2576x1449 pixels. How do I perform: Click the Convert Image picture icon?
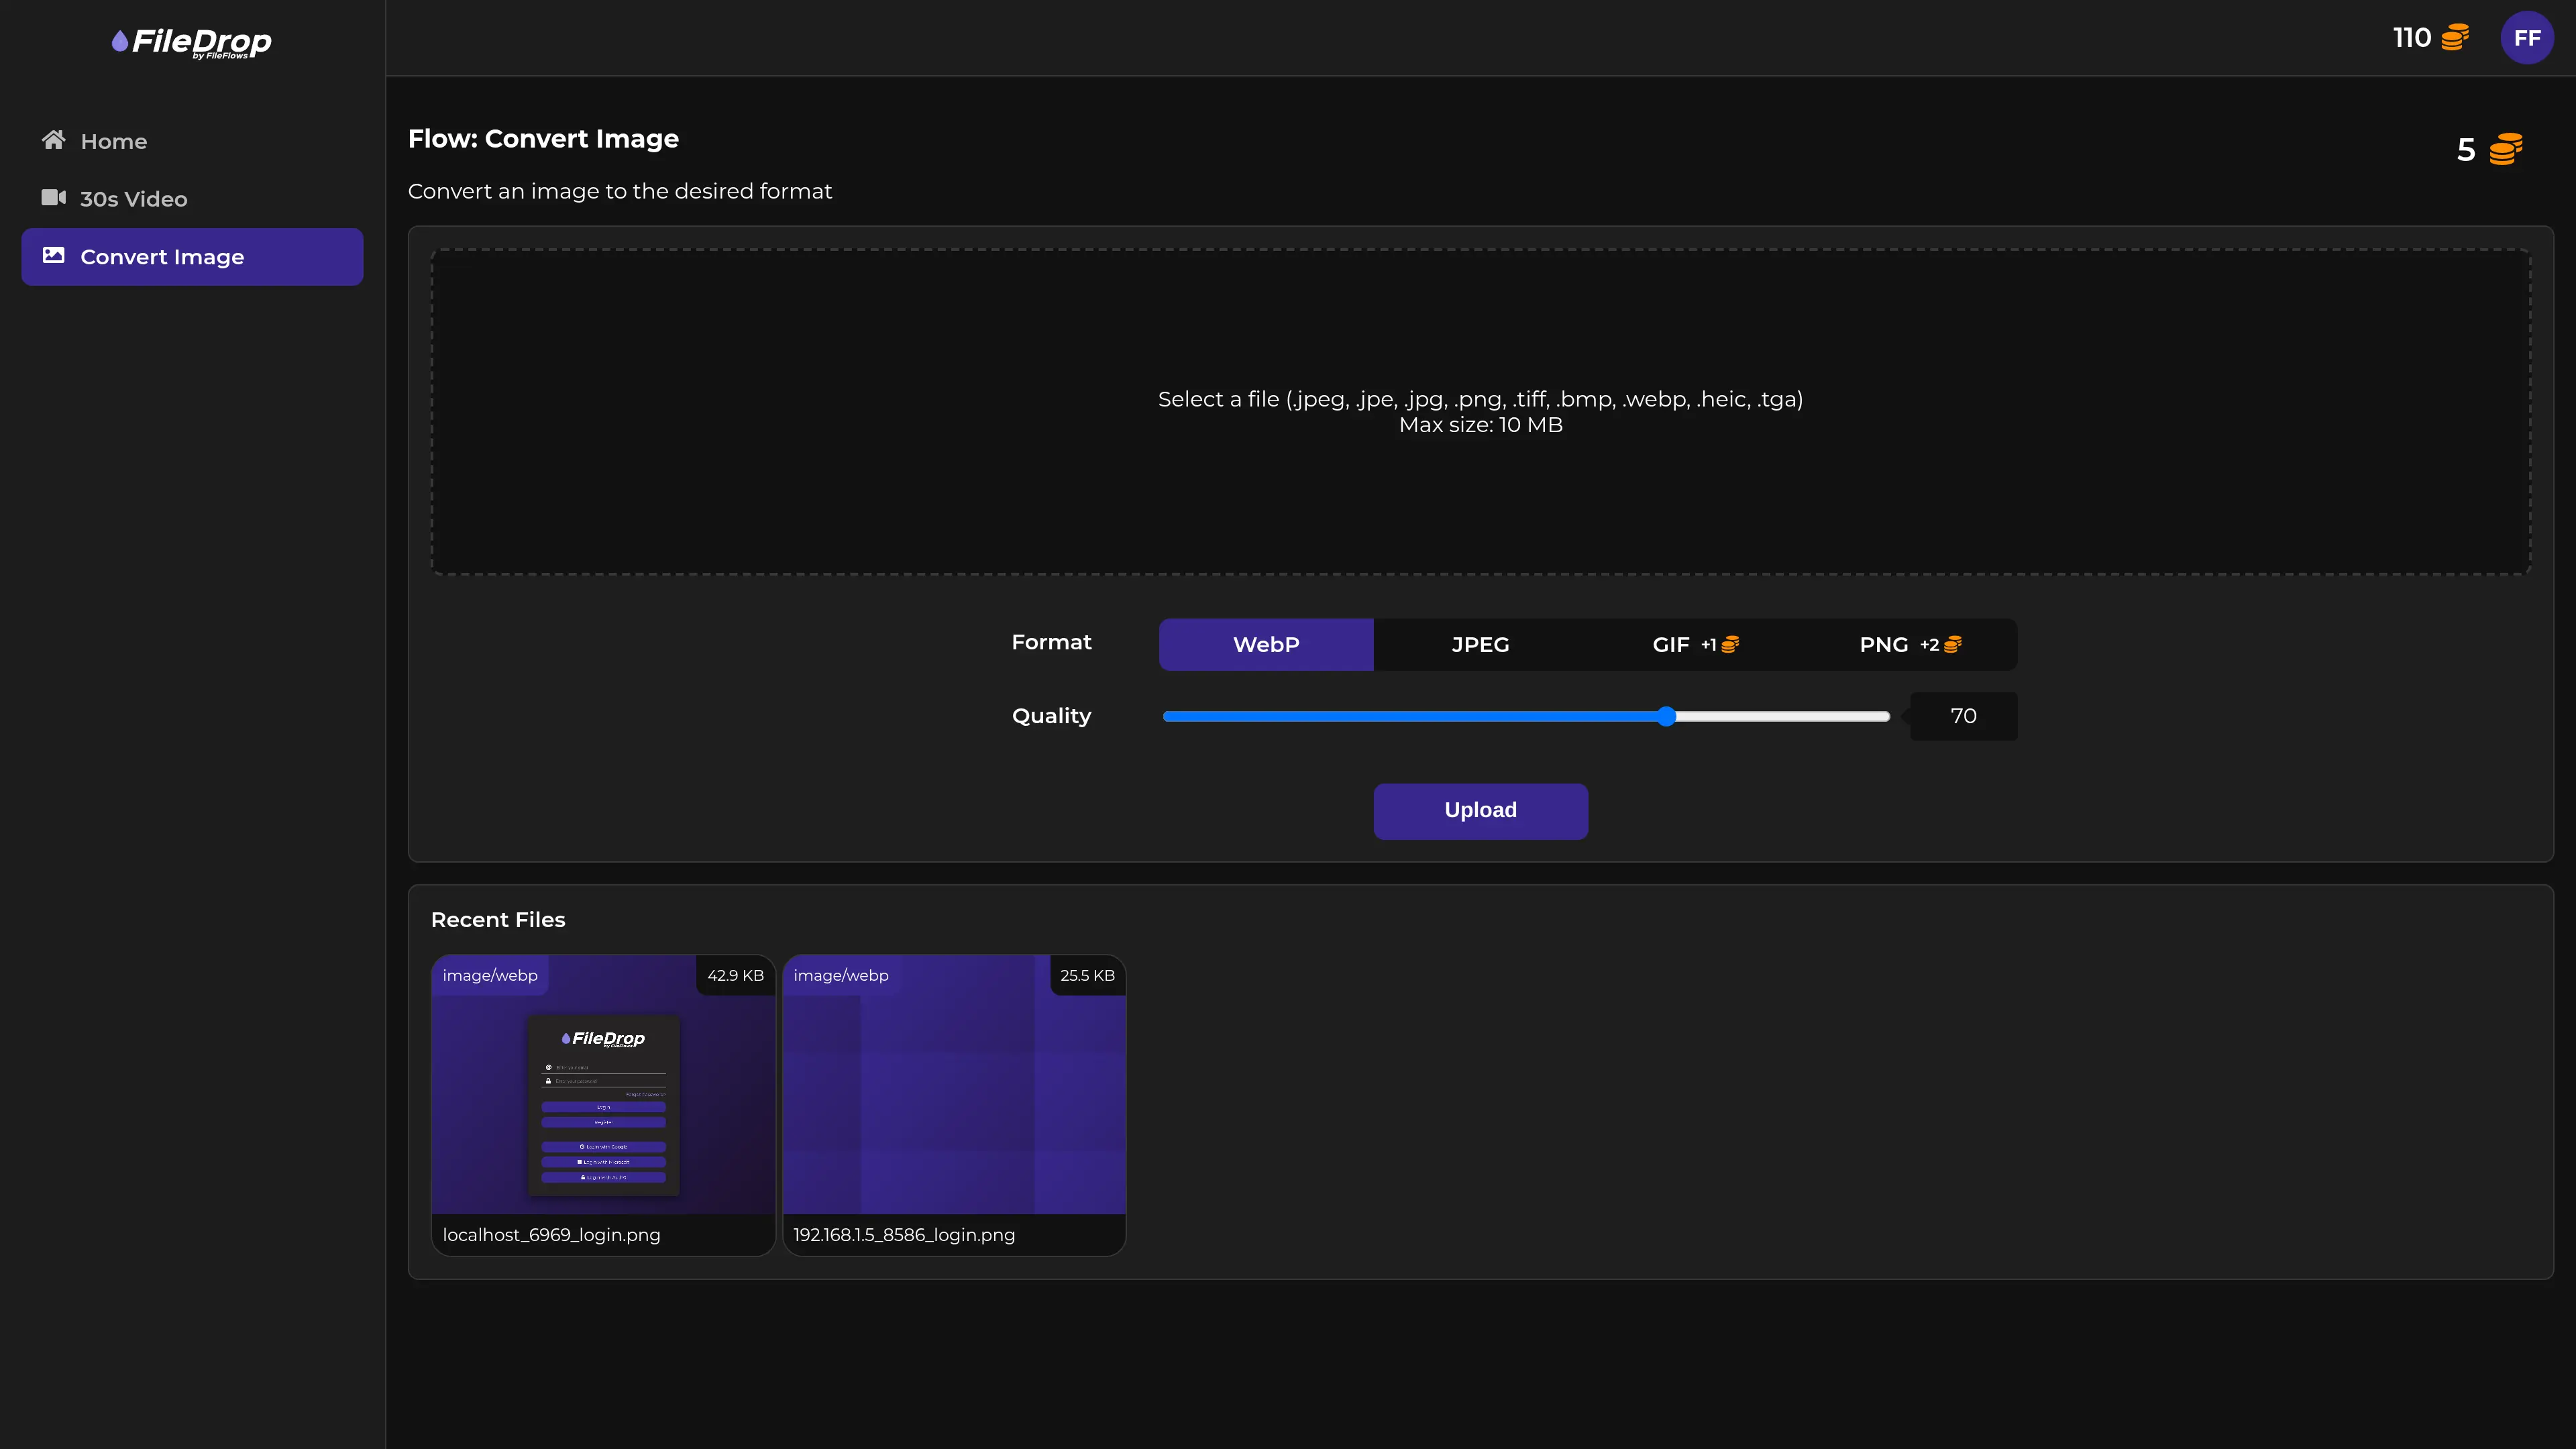(53, 256)
